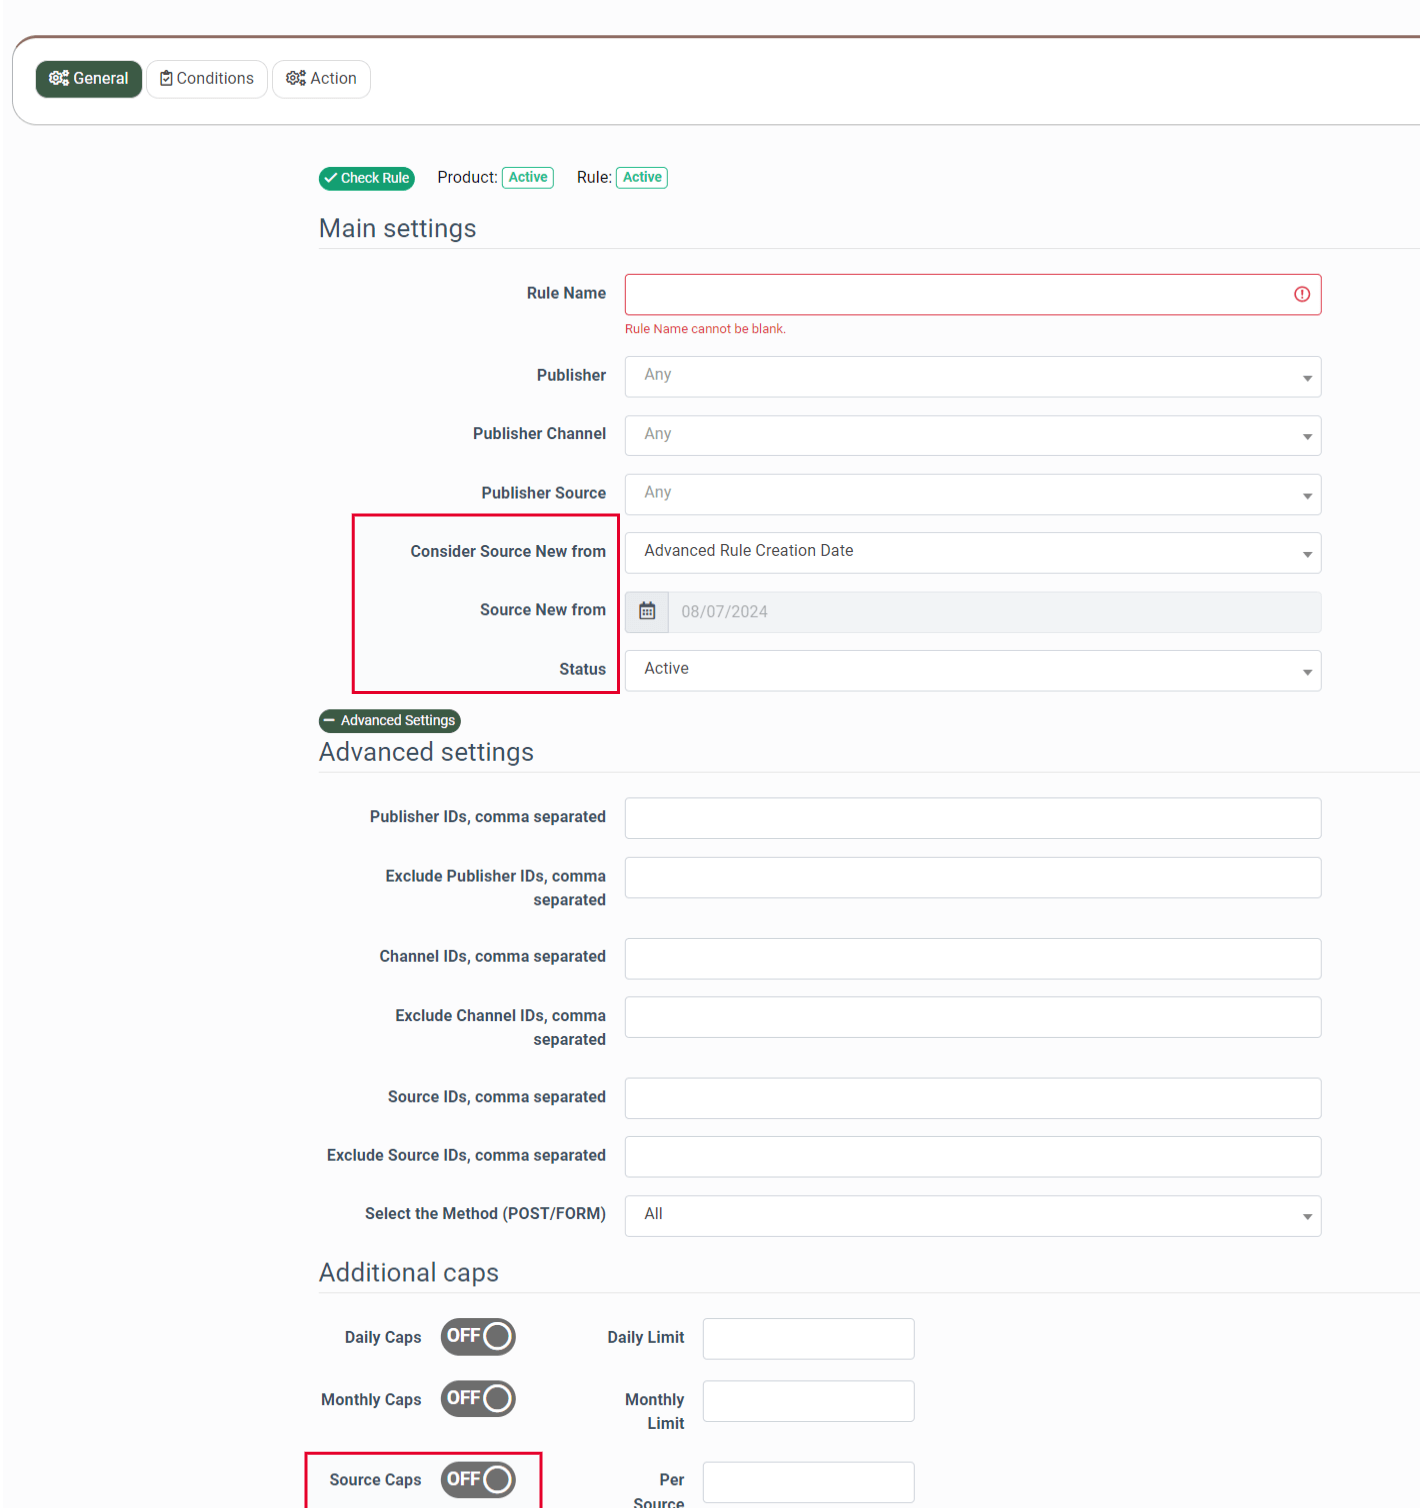The height and width of the screenshot is (1508, 1420).
Task: Toggle the Daily Caps switch on
Action: coord(478,1337)
